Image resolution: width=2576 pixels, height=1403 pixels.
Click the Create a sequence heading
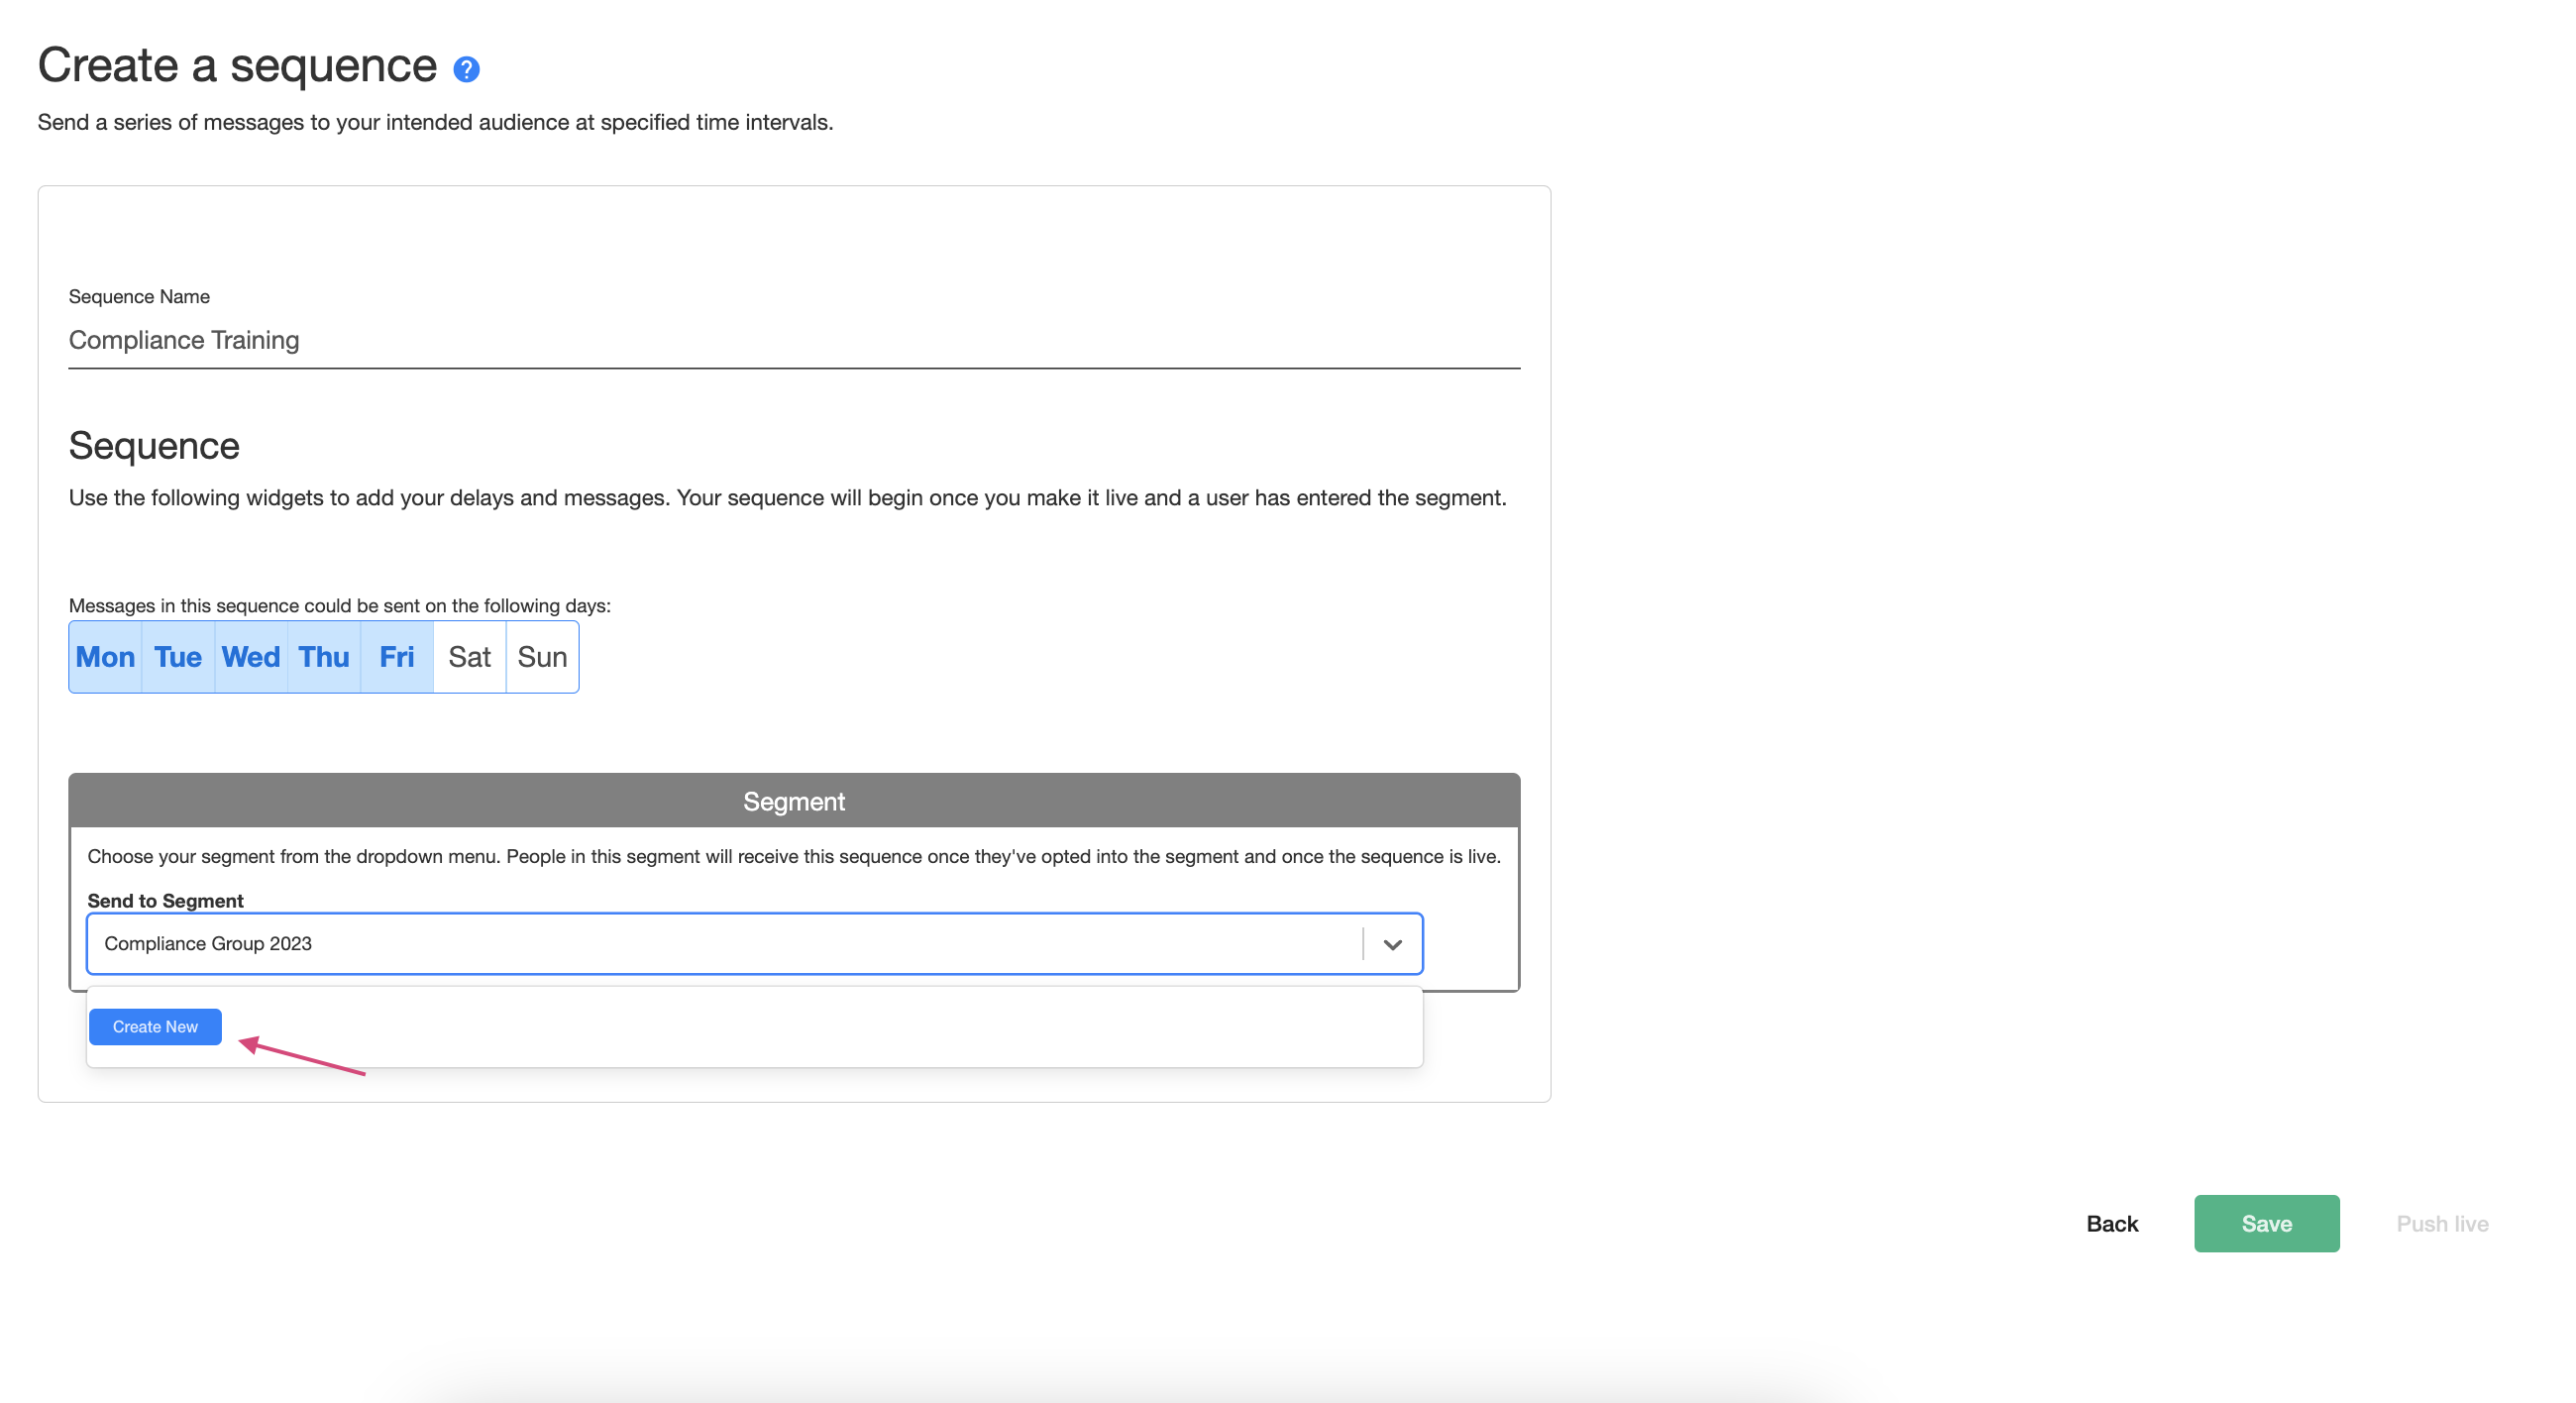tap(237, 66)
